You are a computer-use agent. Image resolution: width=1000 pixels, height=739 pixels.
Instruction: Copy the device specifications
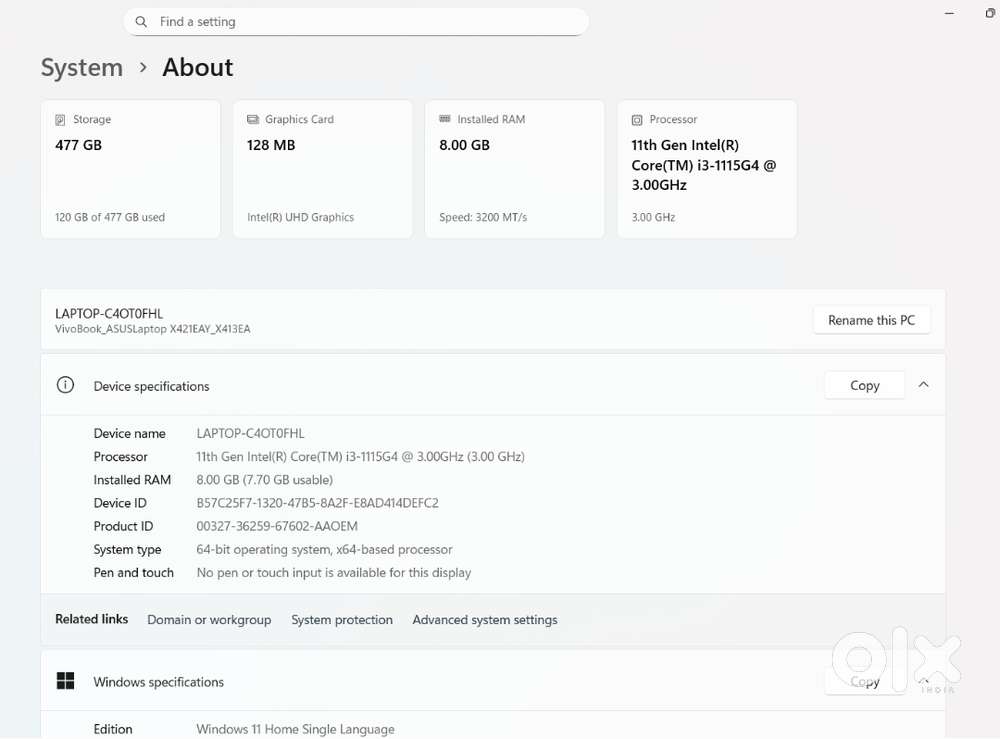pyautogui.click(x=864, y=385)
